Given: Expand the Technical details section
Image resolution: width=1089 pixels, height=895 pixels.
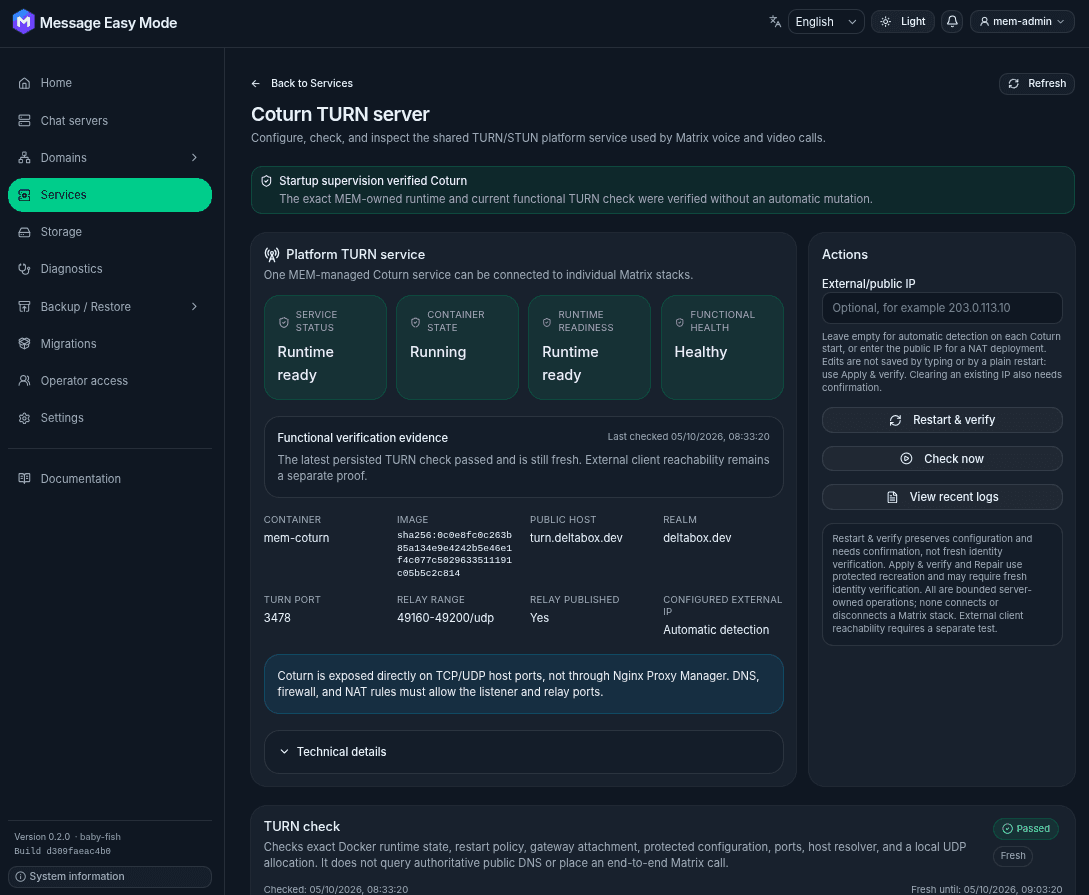Looking at the screenshot, I should 524,752.
